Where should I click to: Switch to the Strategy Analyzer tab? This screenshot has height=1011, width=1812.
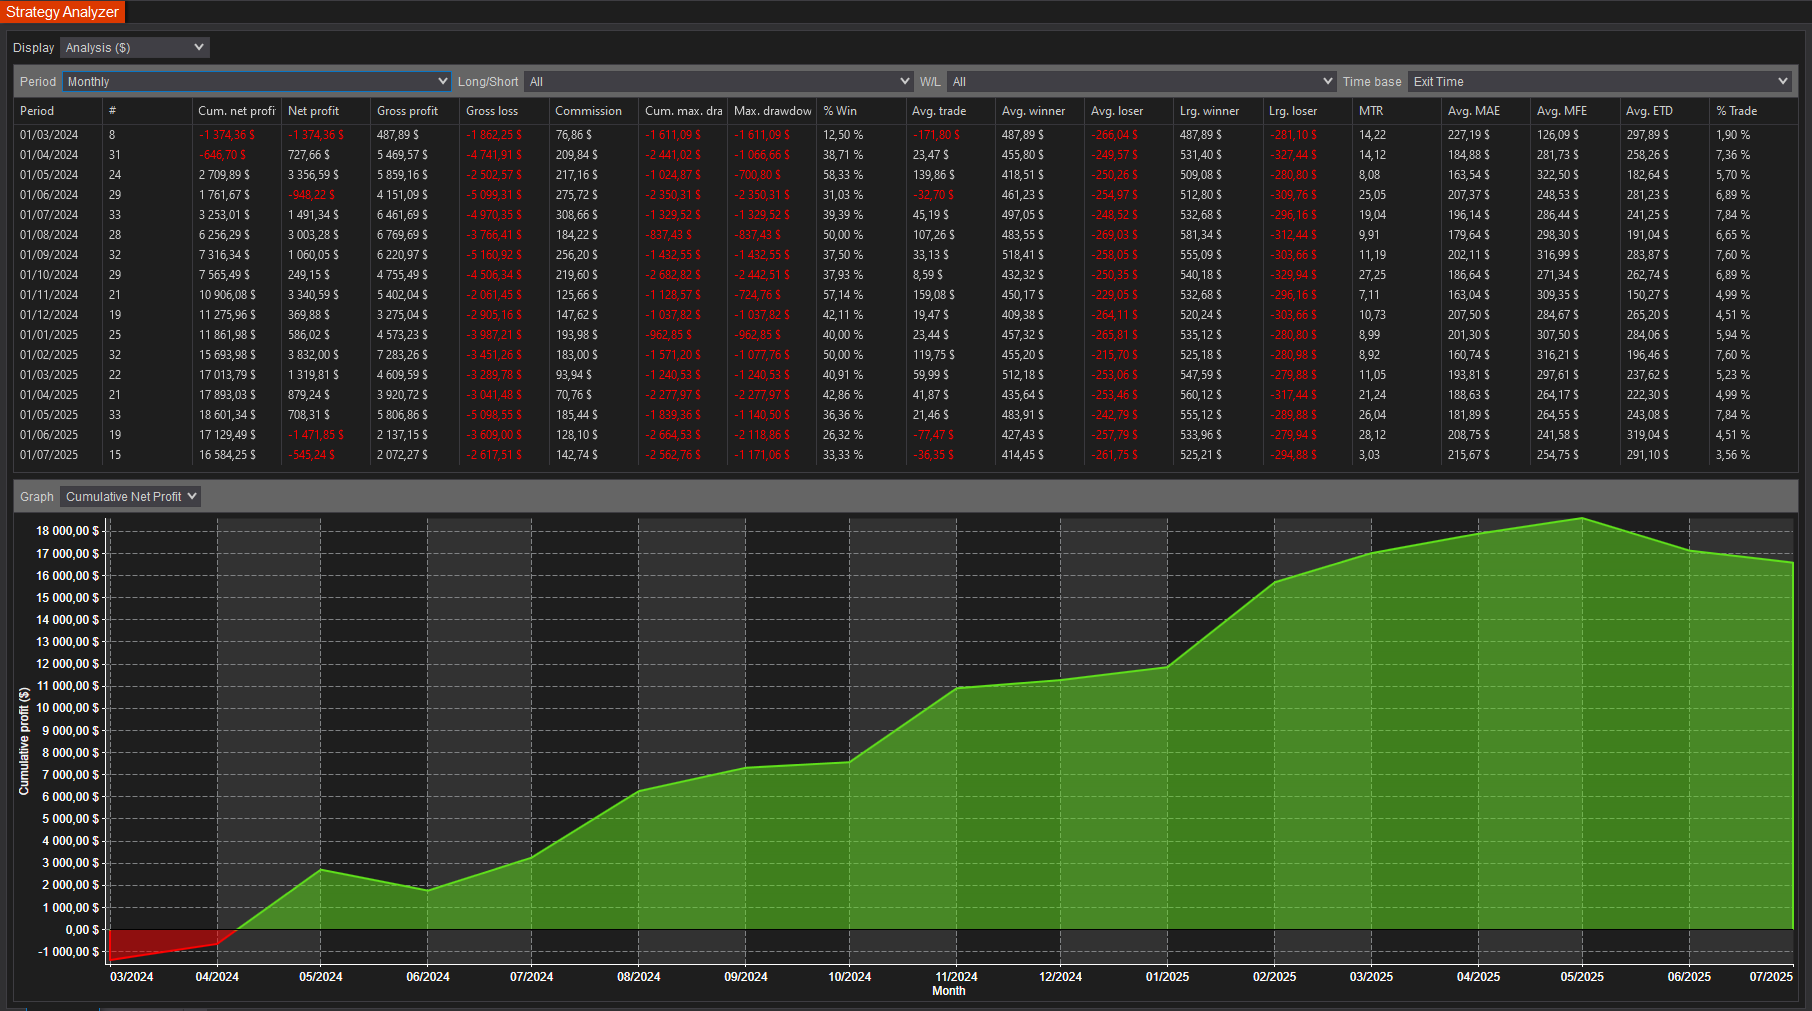coord(62,12)
